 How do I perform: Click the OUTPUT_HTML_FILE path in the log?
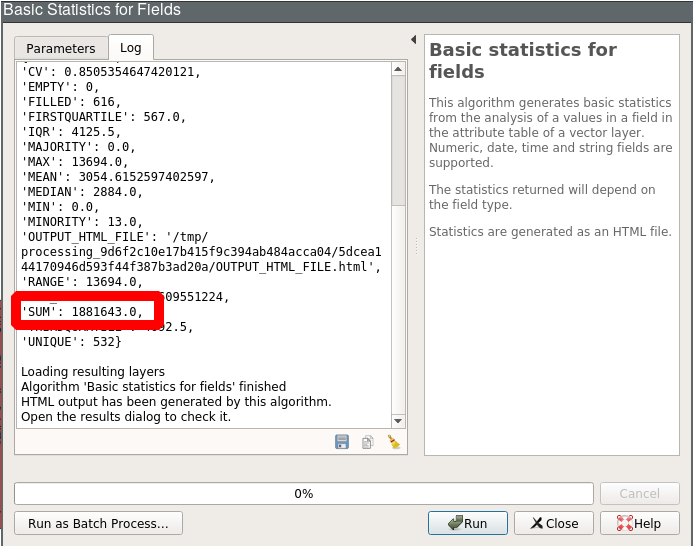point(200,251)
